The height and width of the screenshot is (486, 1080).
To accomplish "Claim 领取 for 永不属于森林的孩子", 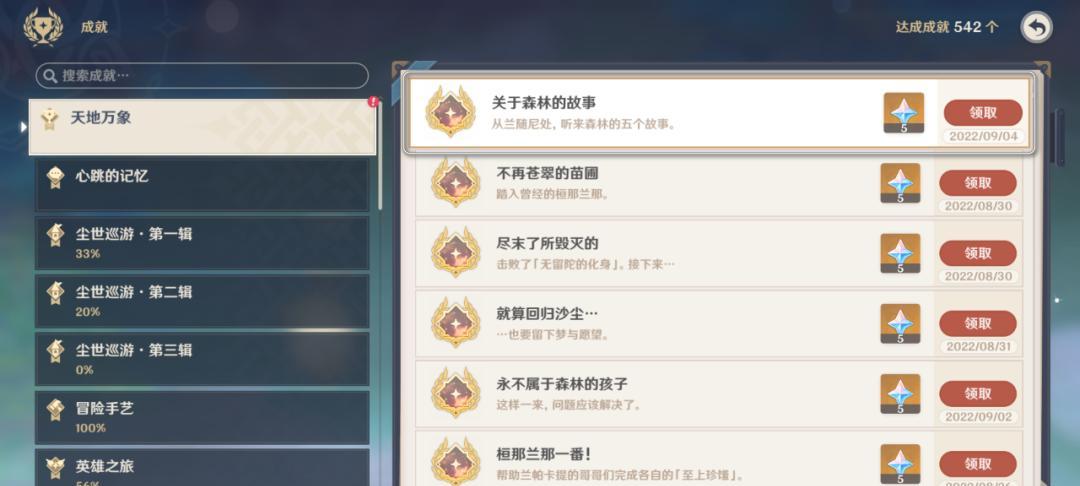I will [x=978, y=394].
